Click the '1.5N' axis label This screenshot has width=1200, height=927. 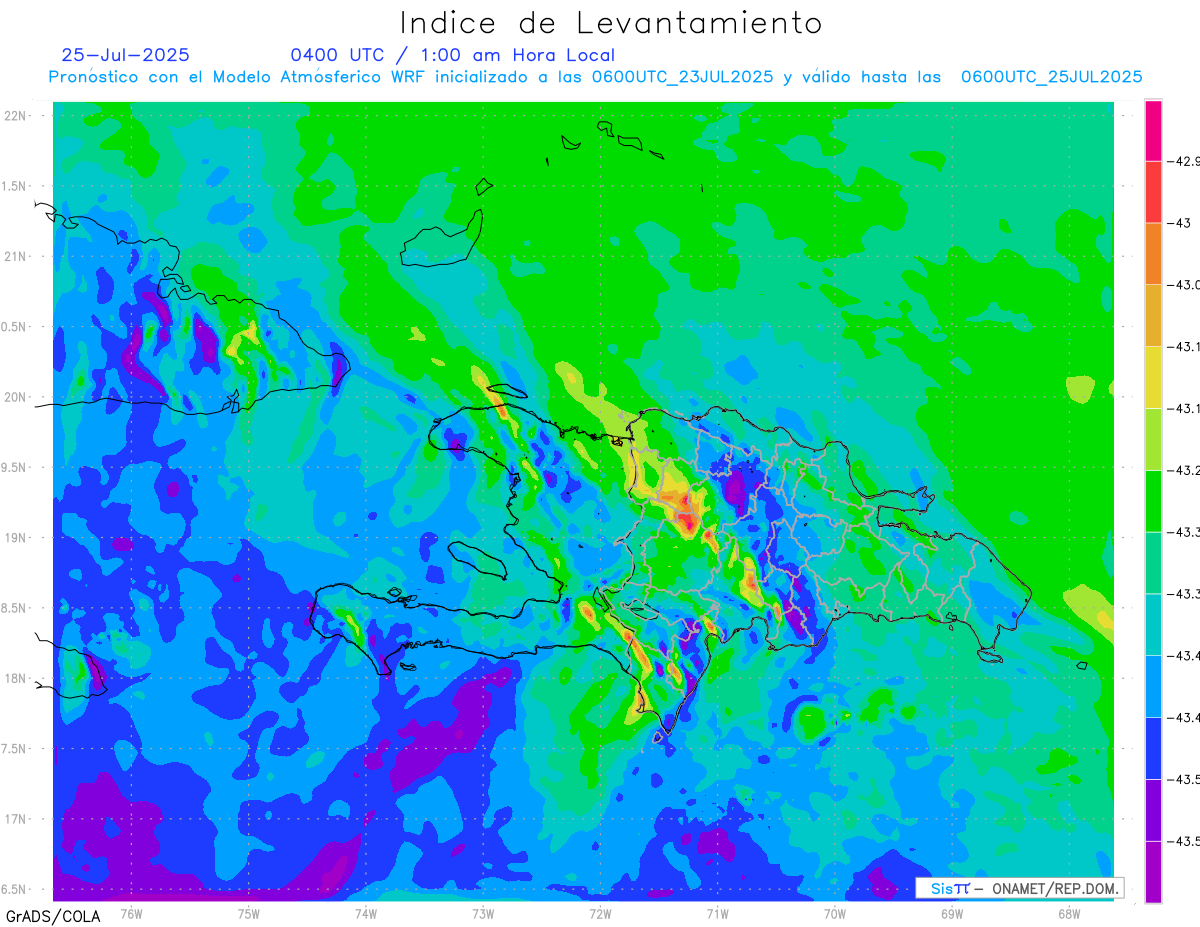pyautogui.click(x=15, y=187)
